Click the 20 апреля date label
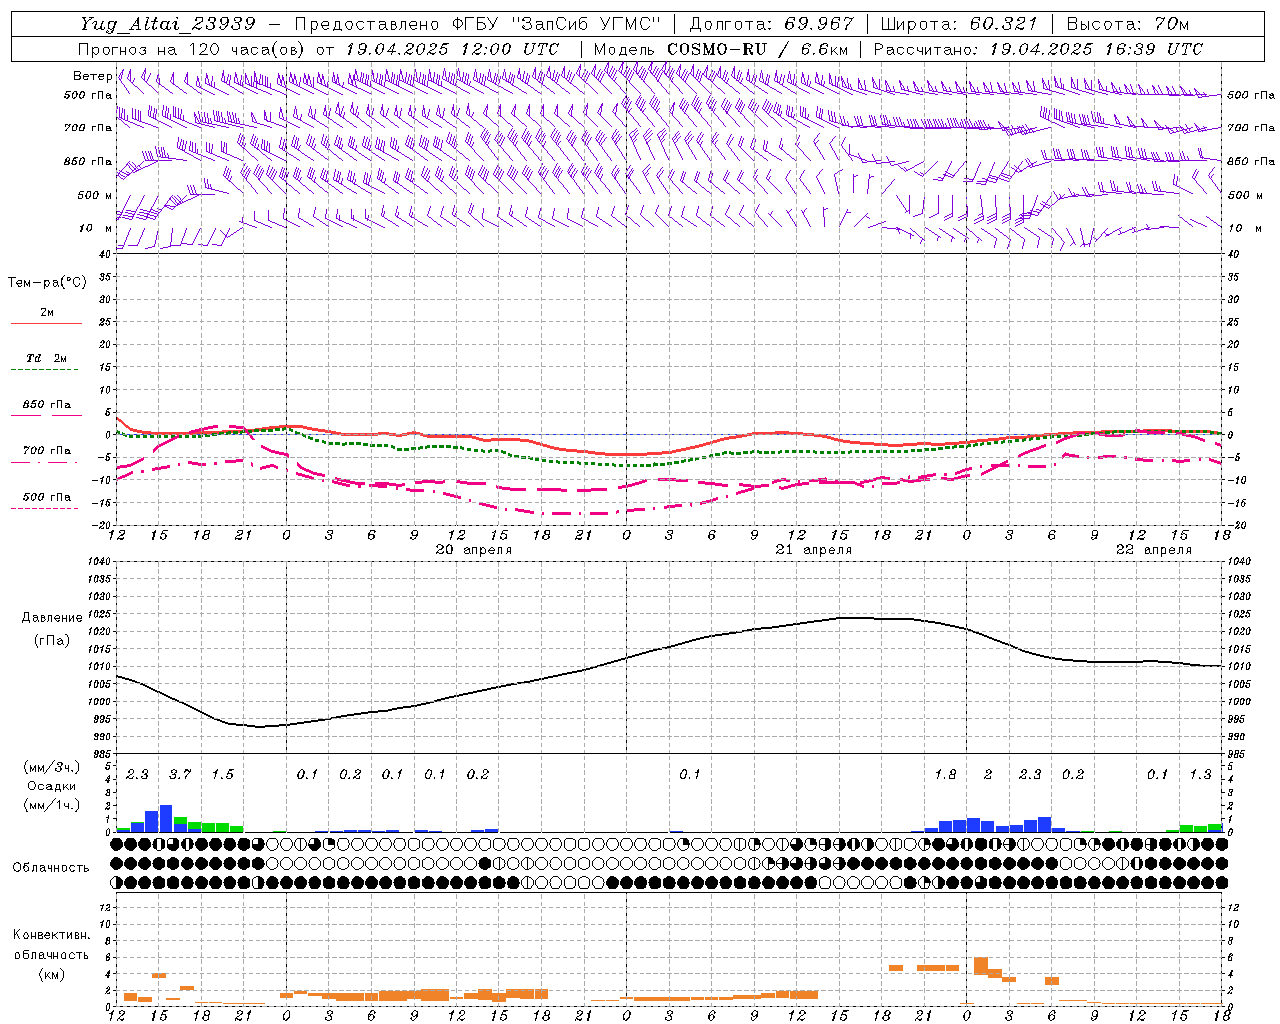 point(474,550)
